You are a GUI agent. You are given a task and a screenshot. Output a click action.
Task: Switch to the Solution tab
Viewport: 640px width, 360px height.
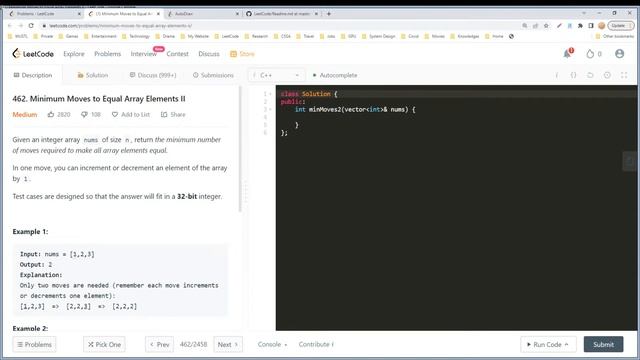coord(93,75)
